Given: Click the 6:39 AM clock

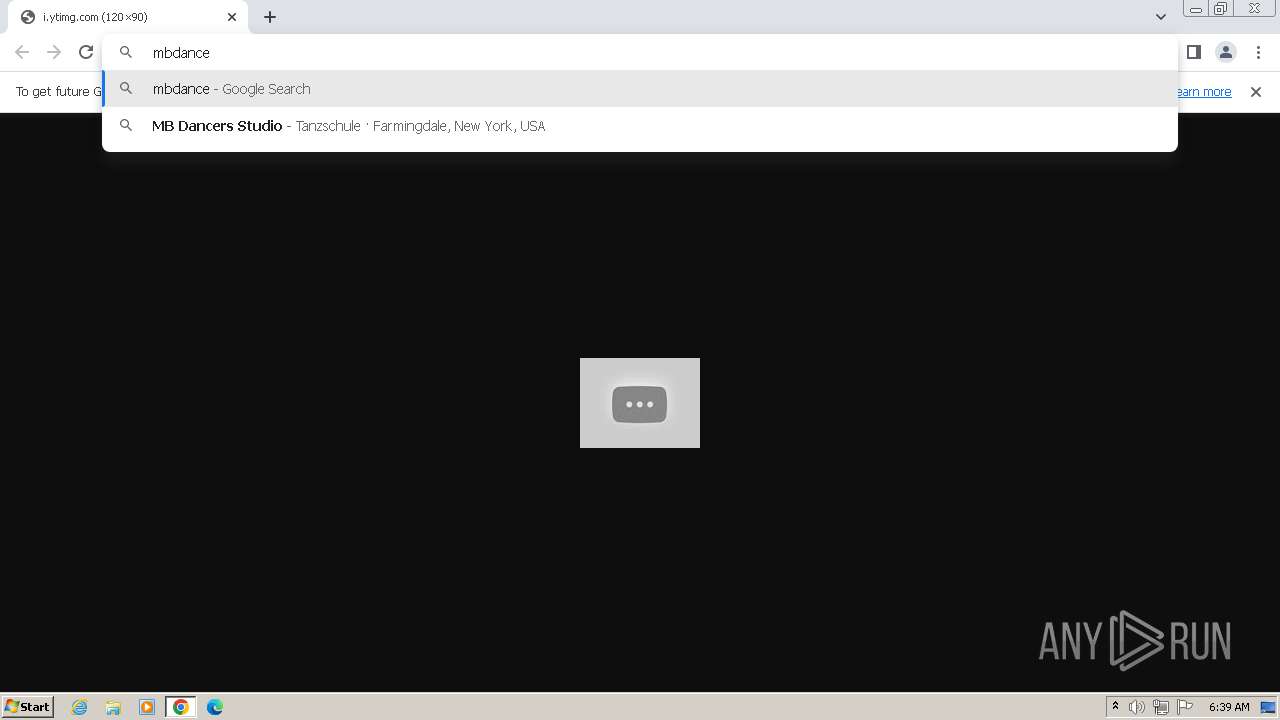Looking at the screenshot, I should tap(1229, 707).
